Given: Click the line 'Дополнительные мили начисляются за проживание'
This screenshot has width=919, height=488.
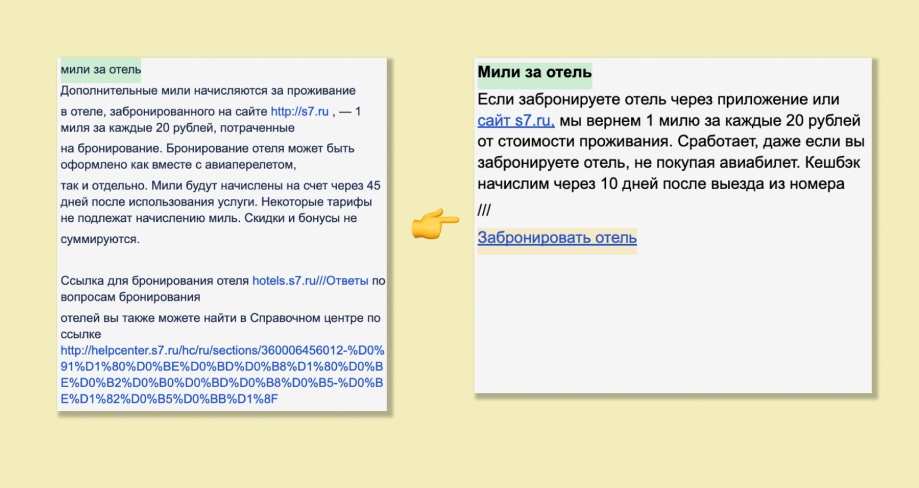Looking at the screenshot, I should point(208,91).
